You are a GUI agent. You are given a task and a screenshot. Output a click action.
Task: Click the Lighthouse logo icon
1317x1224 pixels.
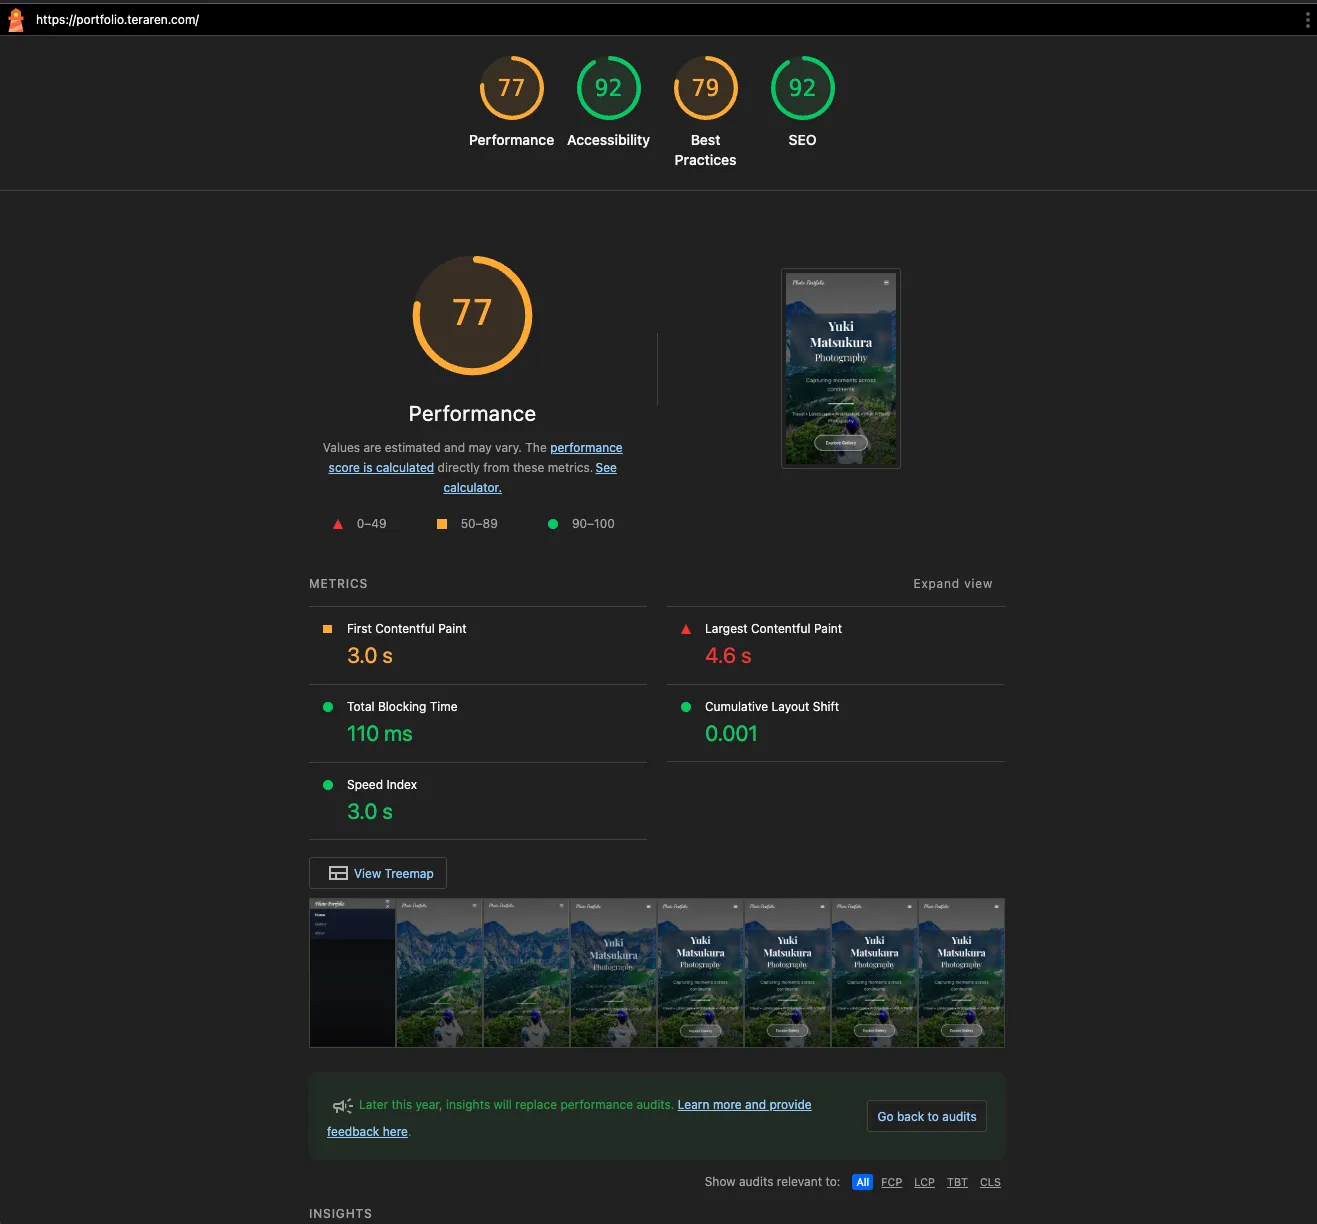(16, 20)
